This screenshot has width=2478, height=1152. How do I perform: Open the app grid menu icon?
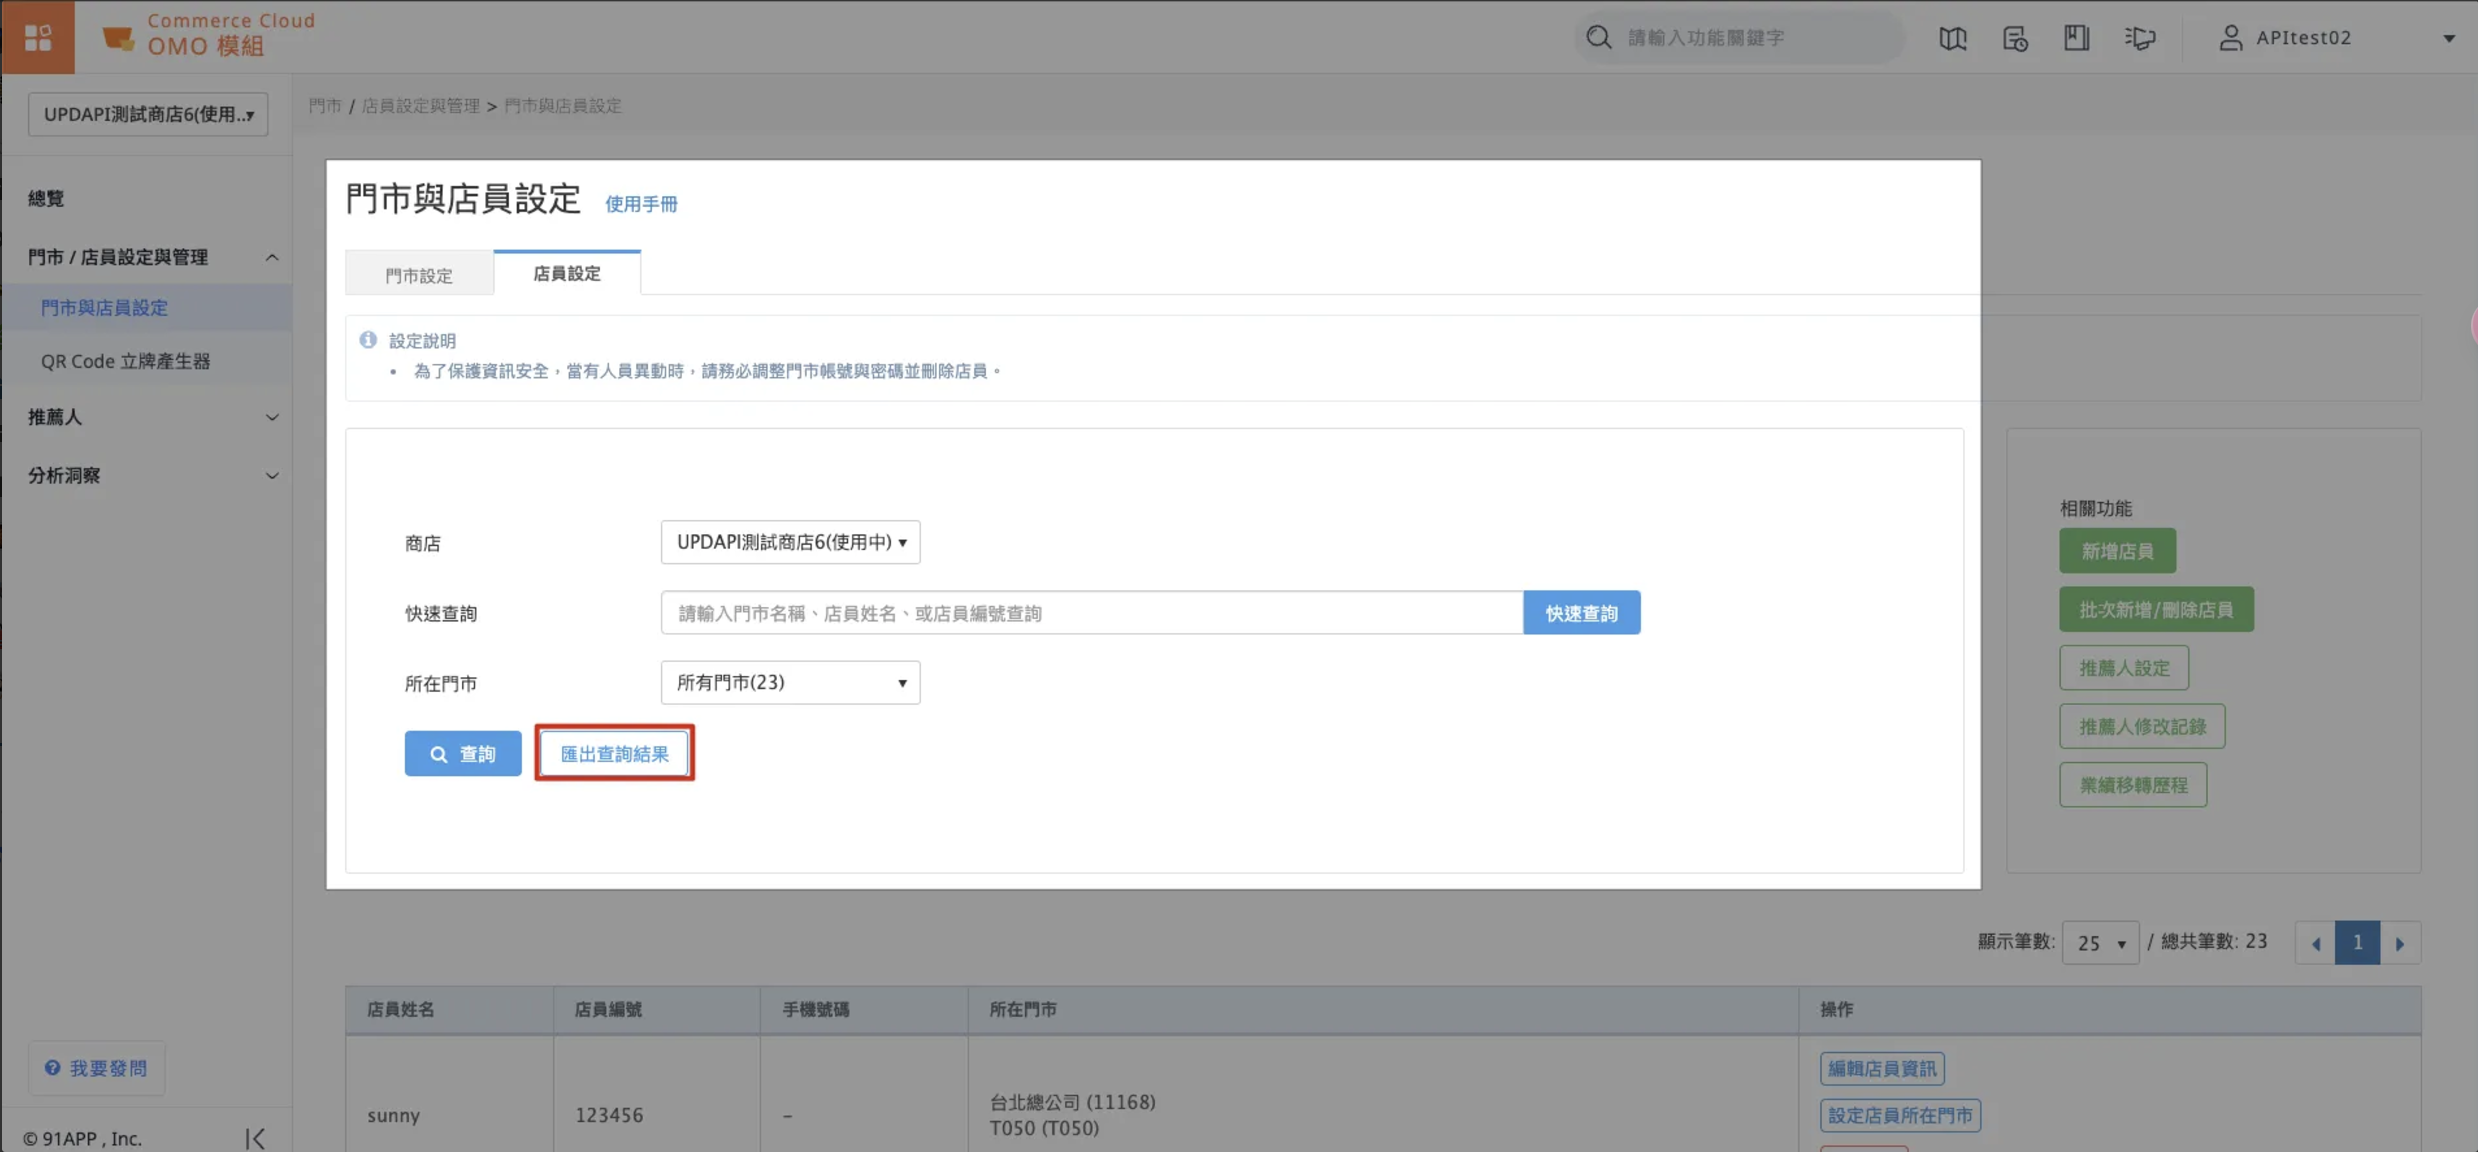click(37, 37)
